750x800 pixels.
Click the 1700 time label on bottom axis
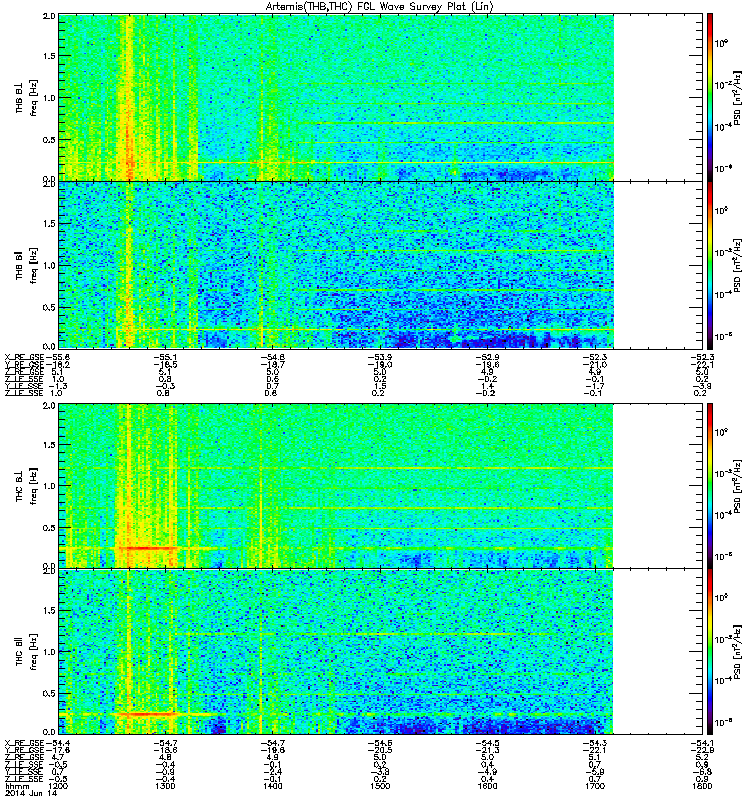click(594, 786)
